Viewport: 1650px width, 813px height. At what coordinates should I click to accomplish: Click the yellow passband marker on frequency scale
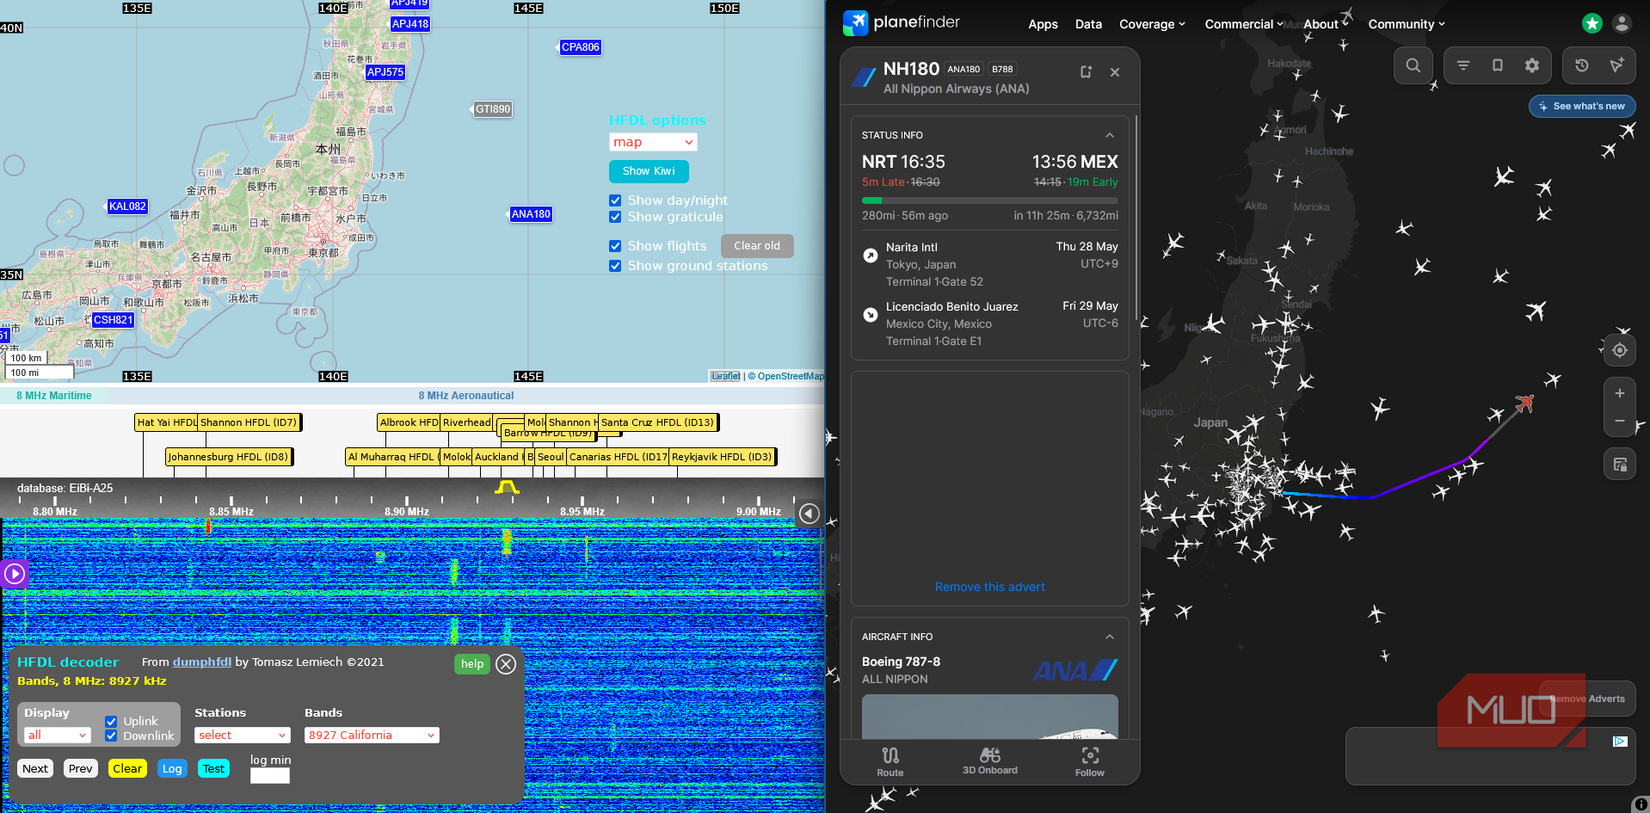pyautogui.click(x=507, y=487)
